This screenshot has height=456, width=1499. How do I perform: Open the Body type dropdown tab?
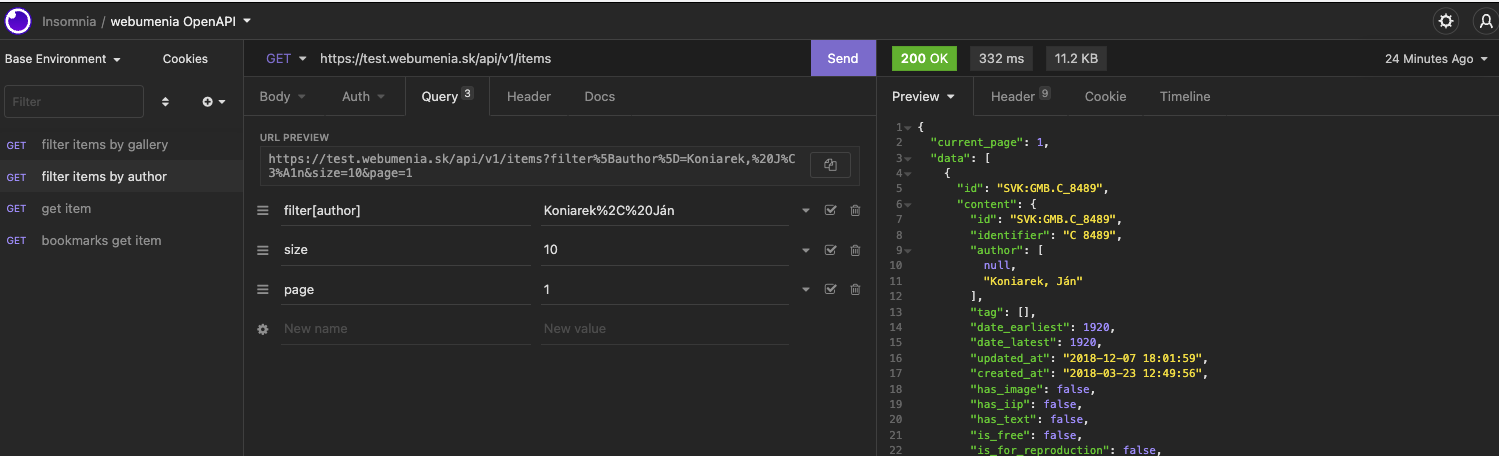point(282,97)
